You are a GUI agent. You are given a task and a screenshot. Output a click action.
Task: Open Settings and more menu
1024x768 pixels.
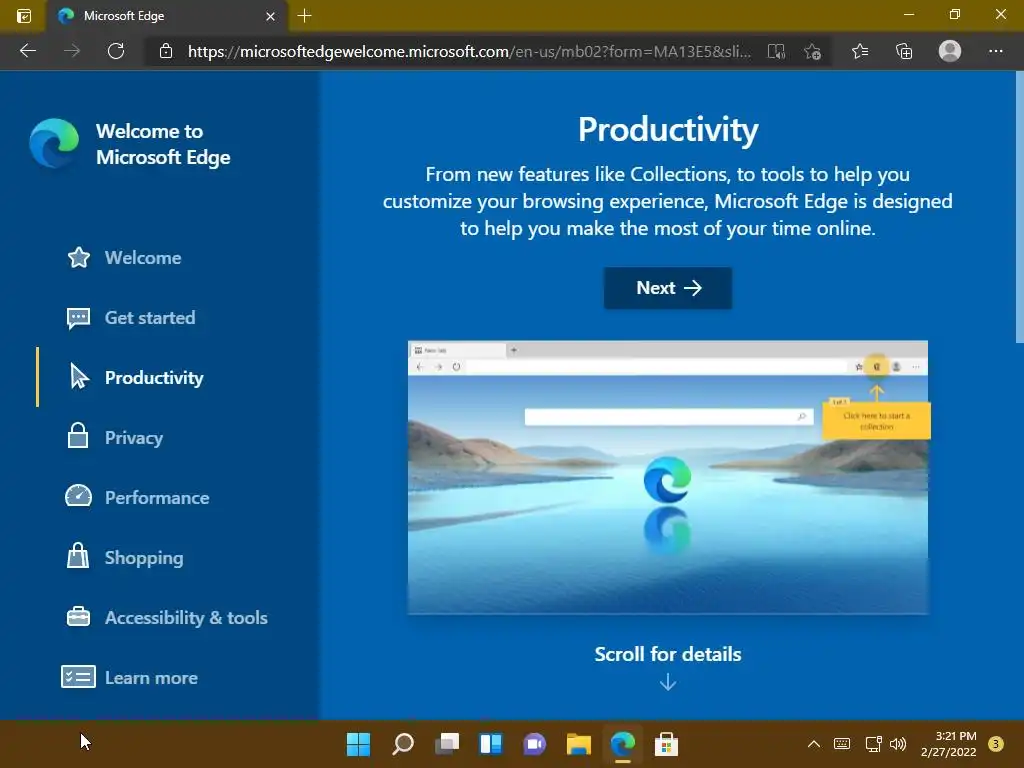coord(995,51)
